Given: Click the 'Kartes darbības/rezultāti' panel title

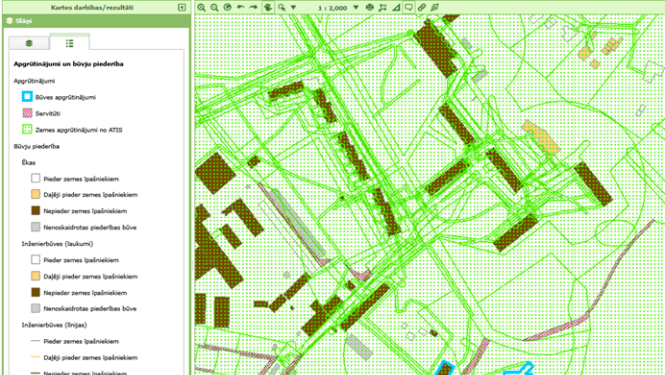Looking at the screenshot, I should [92, 7].
